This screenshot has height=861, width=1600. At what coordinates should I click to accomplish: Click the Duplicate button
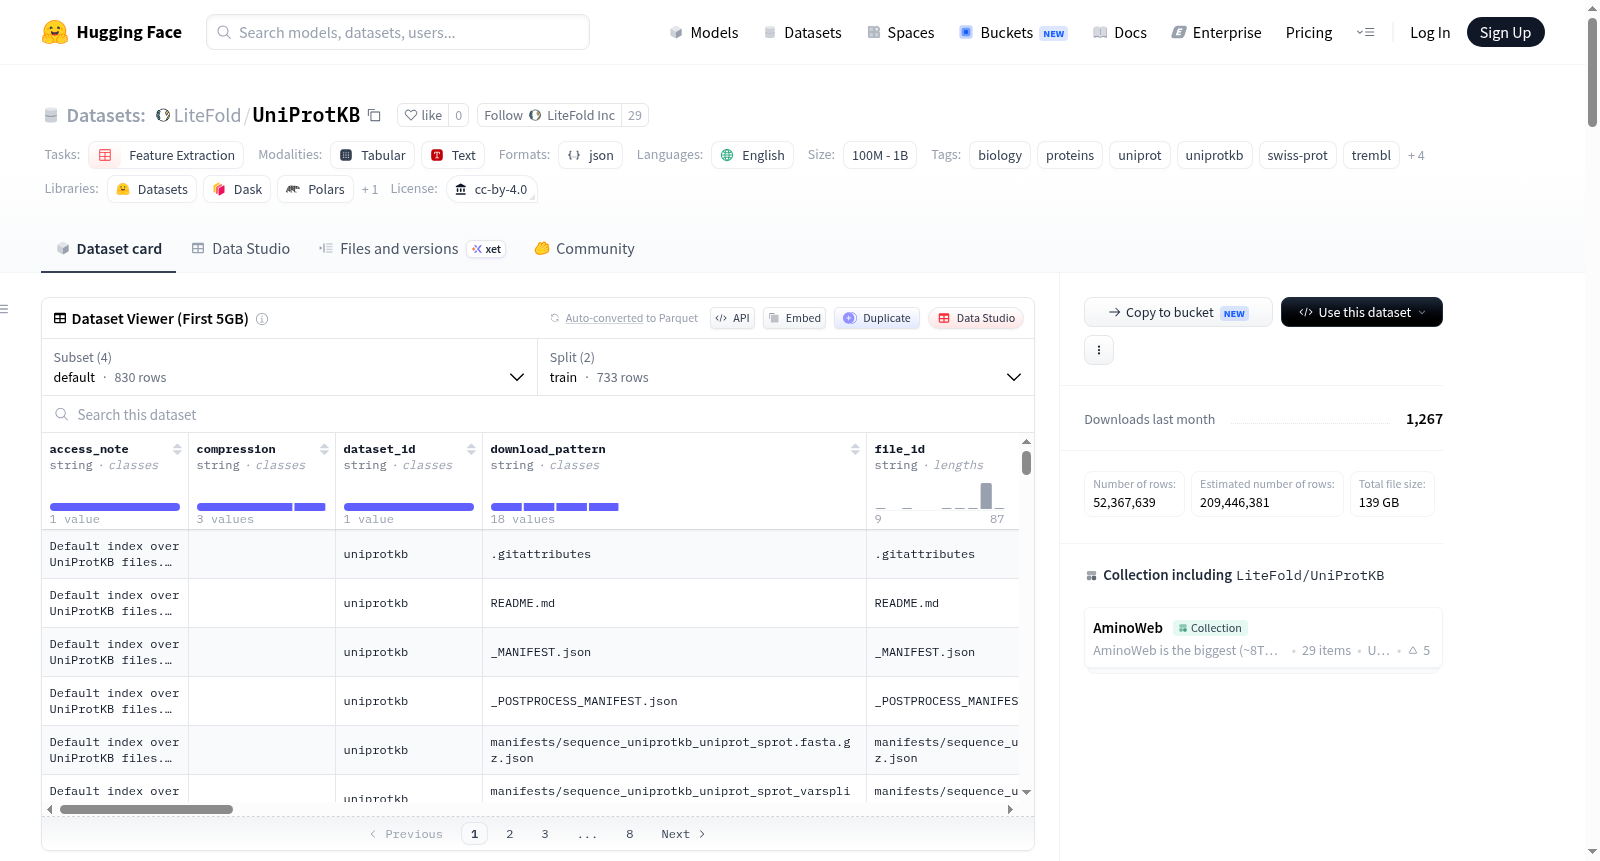click(877, 318)
